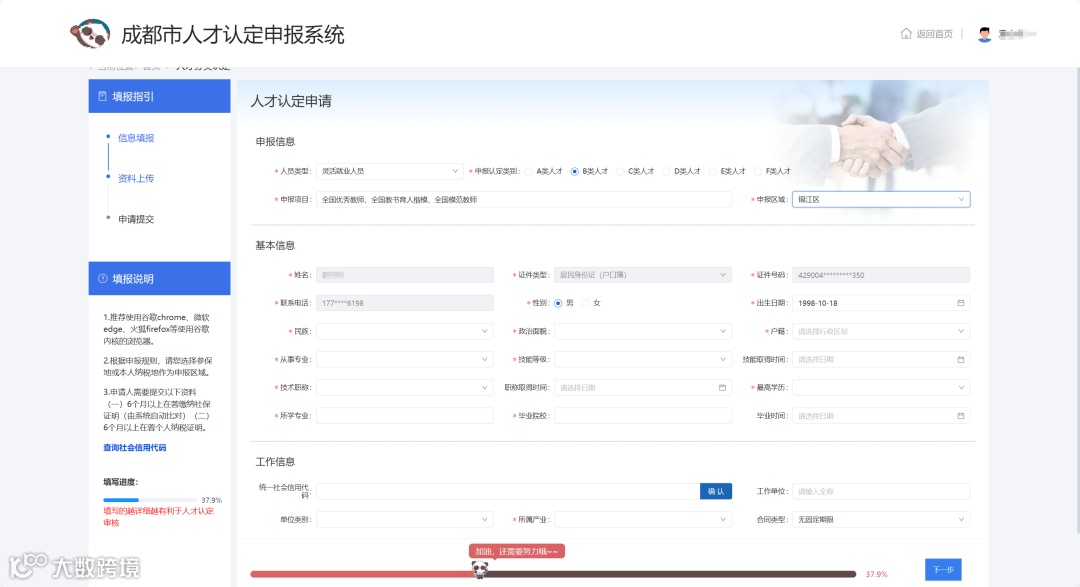Viewport: 1080px width, 587px height.
Task: Open the 户籍 region selector
Action: click(881, 331)
